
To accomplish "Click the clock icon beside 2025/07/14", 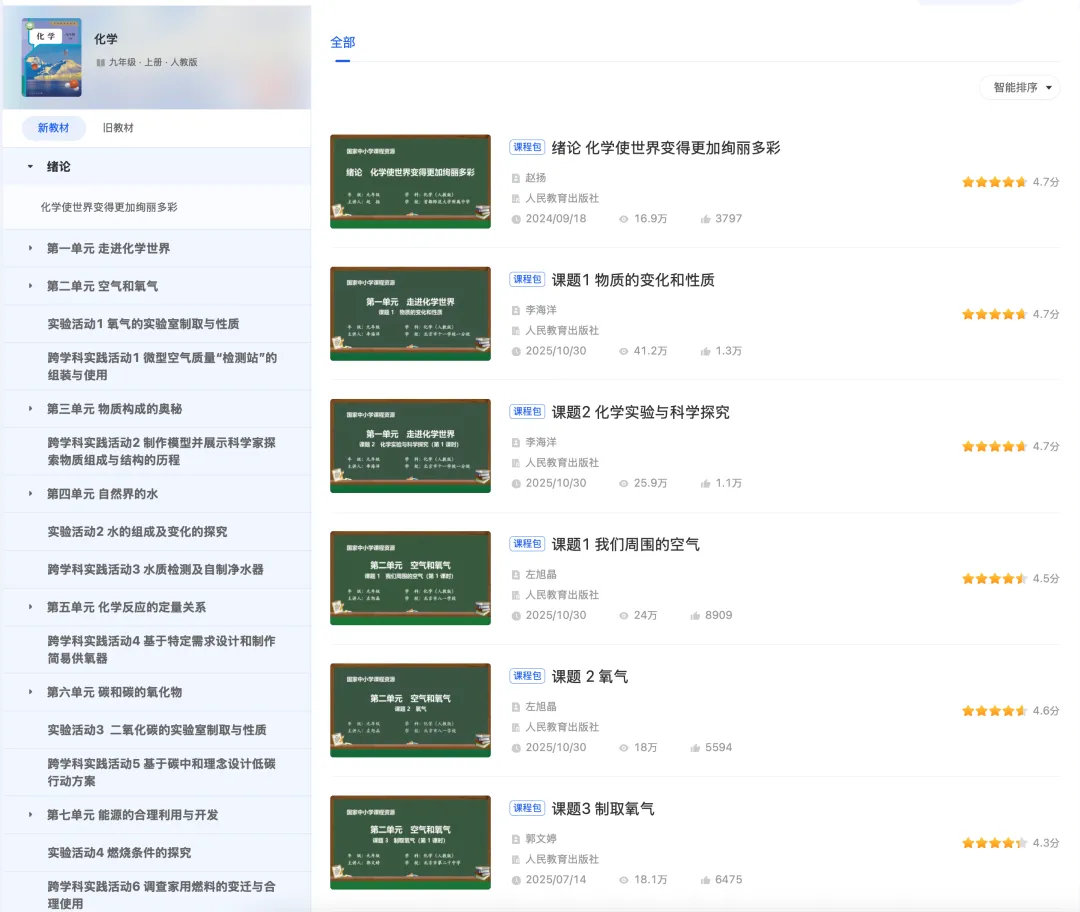I will click(x=516, y=880).
